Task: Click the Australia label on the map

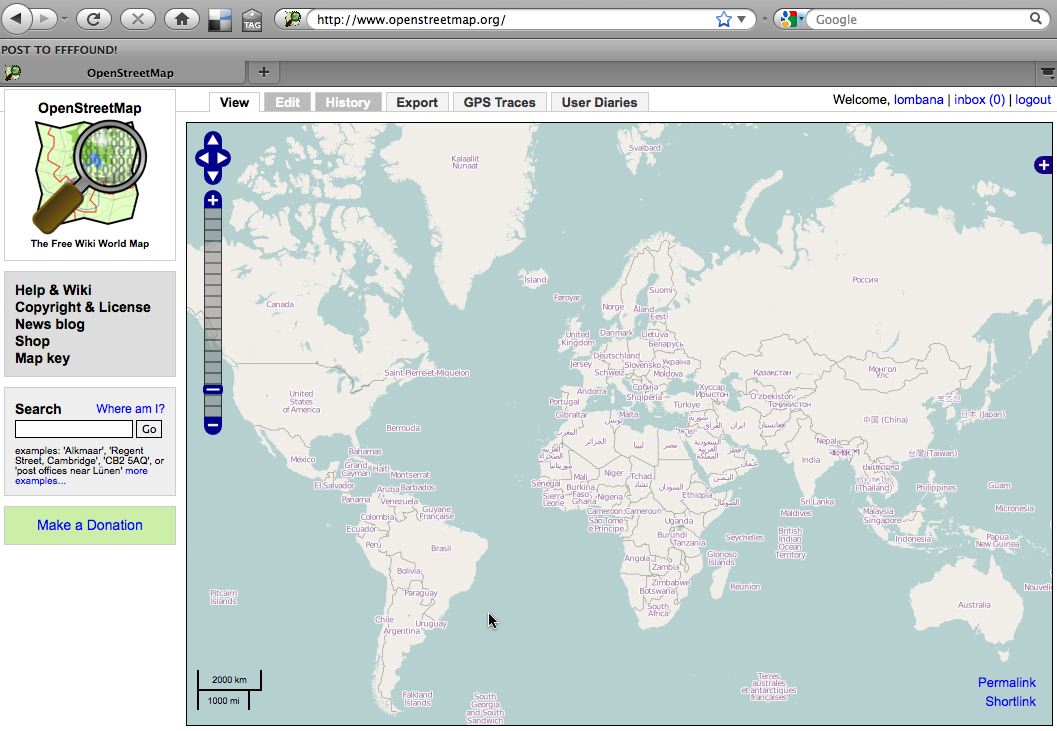Action: tap(974, 605)
